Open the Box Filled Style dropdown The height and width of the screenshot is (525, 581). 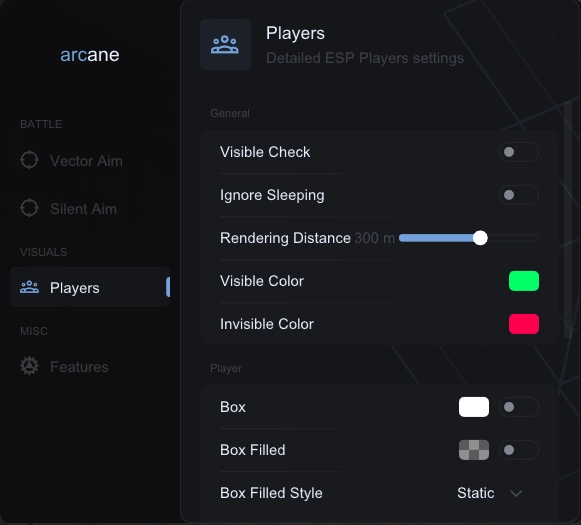[x=490, y=493]
